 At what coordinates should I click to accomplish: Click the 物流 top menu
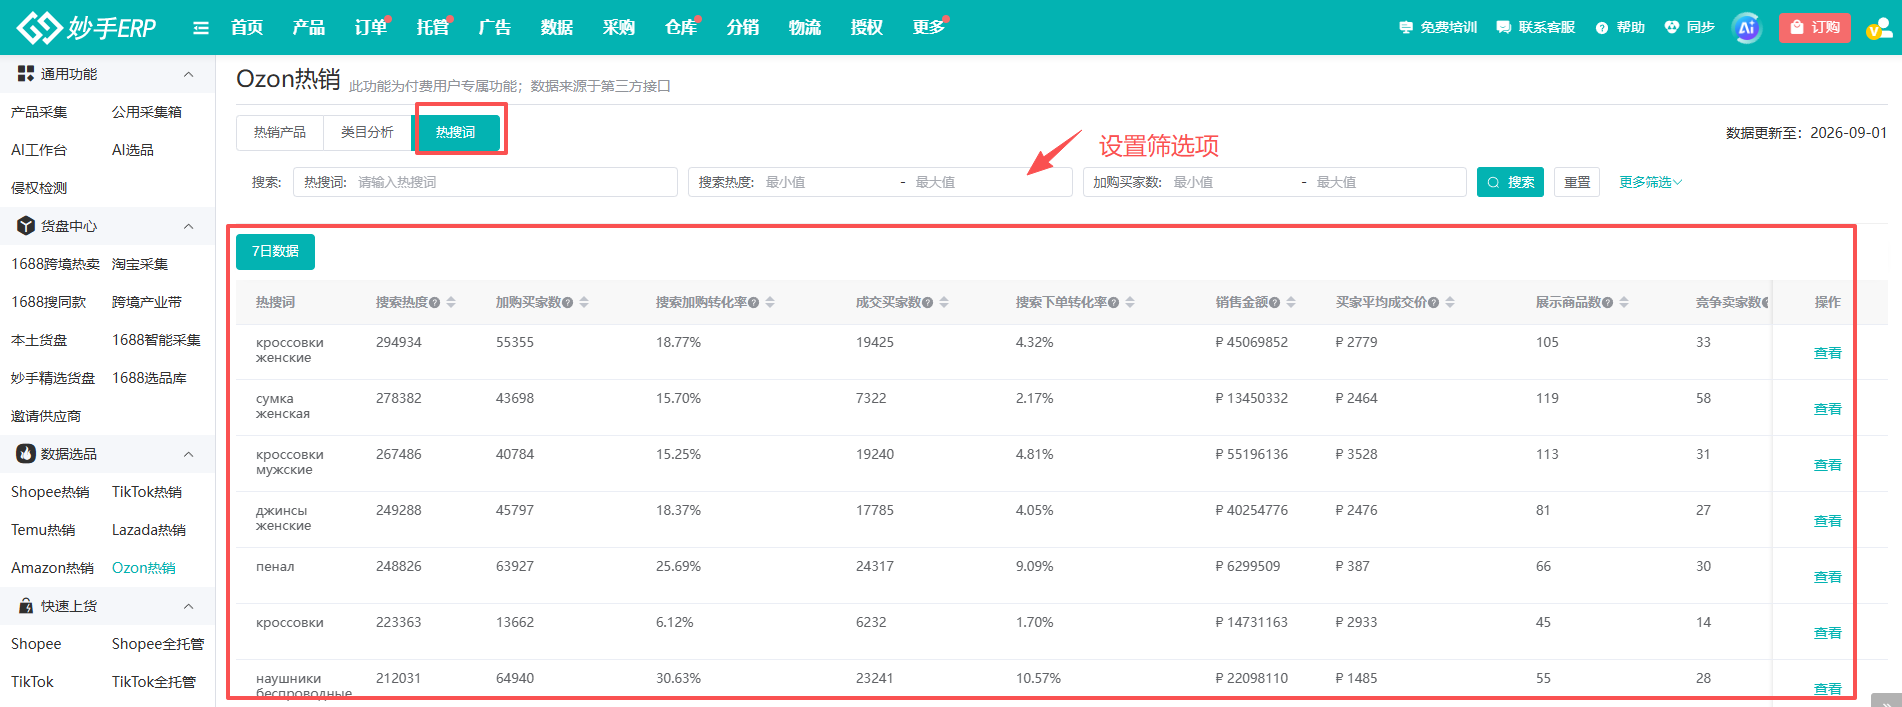click(805, 27)
